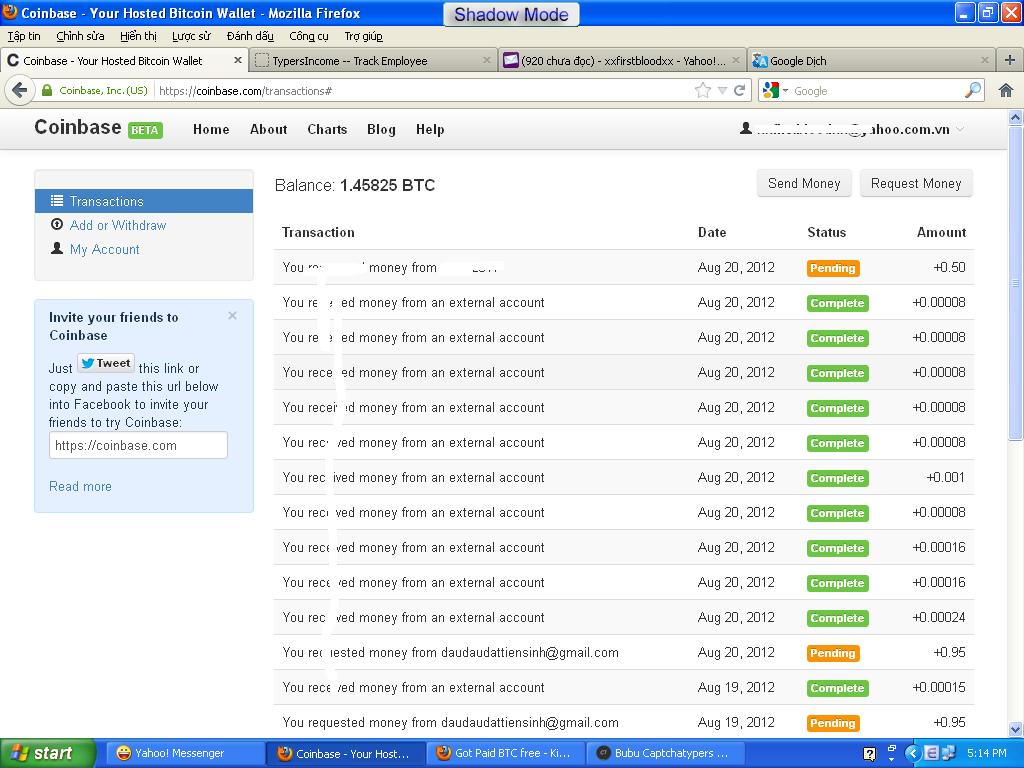The image size is (1024, 768).
Task: Close the Coinbase browser tab
Action: [x=238, y=60]
